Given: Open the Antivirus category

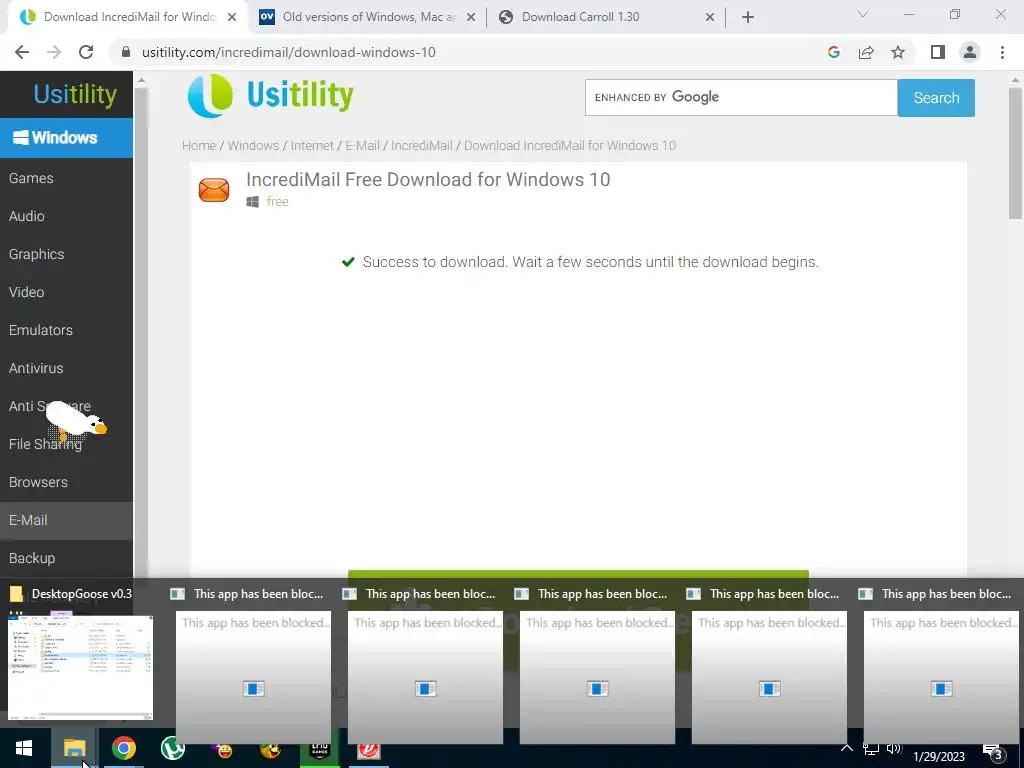Looking at the screenshot, I should click(x=36, y=368).
